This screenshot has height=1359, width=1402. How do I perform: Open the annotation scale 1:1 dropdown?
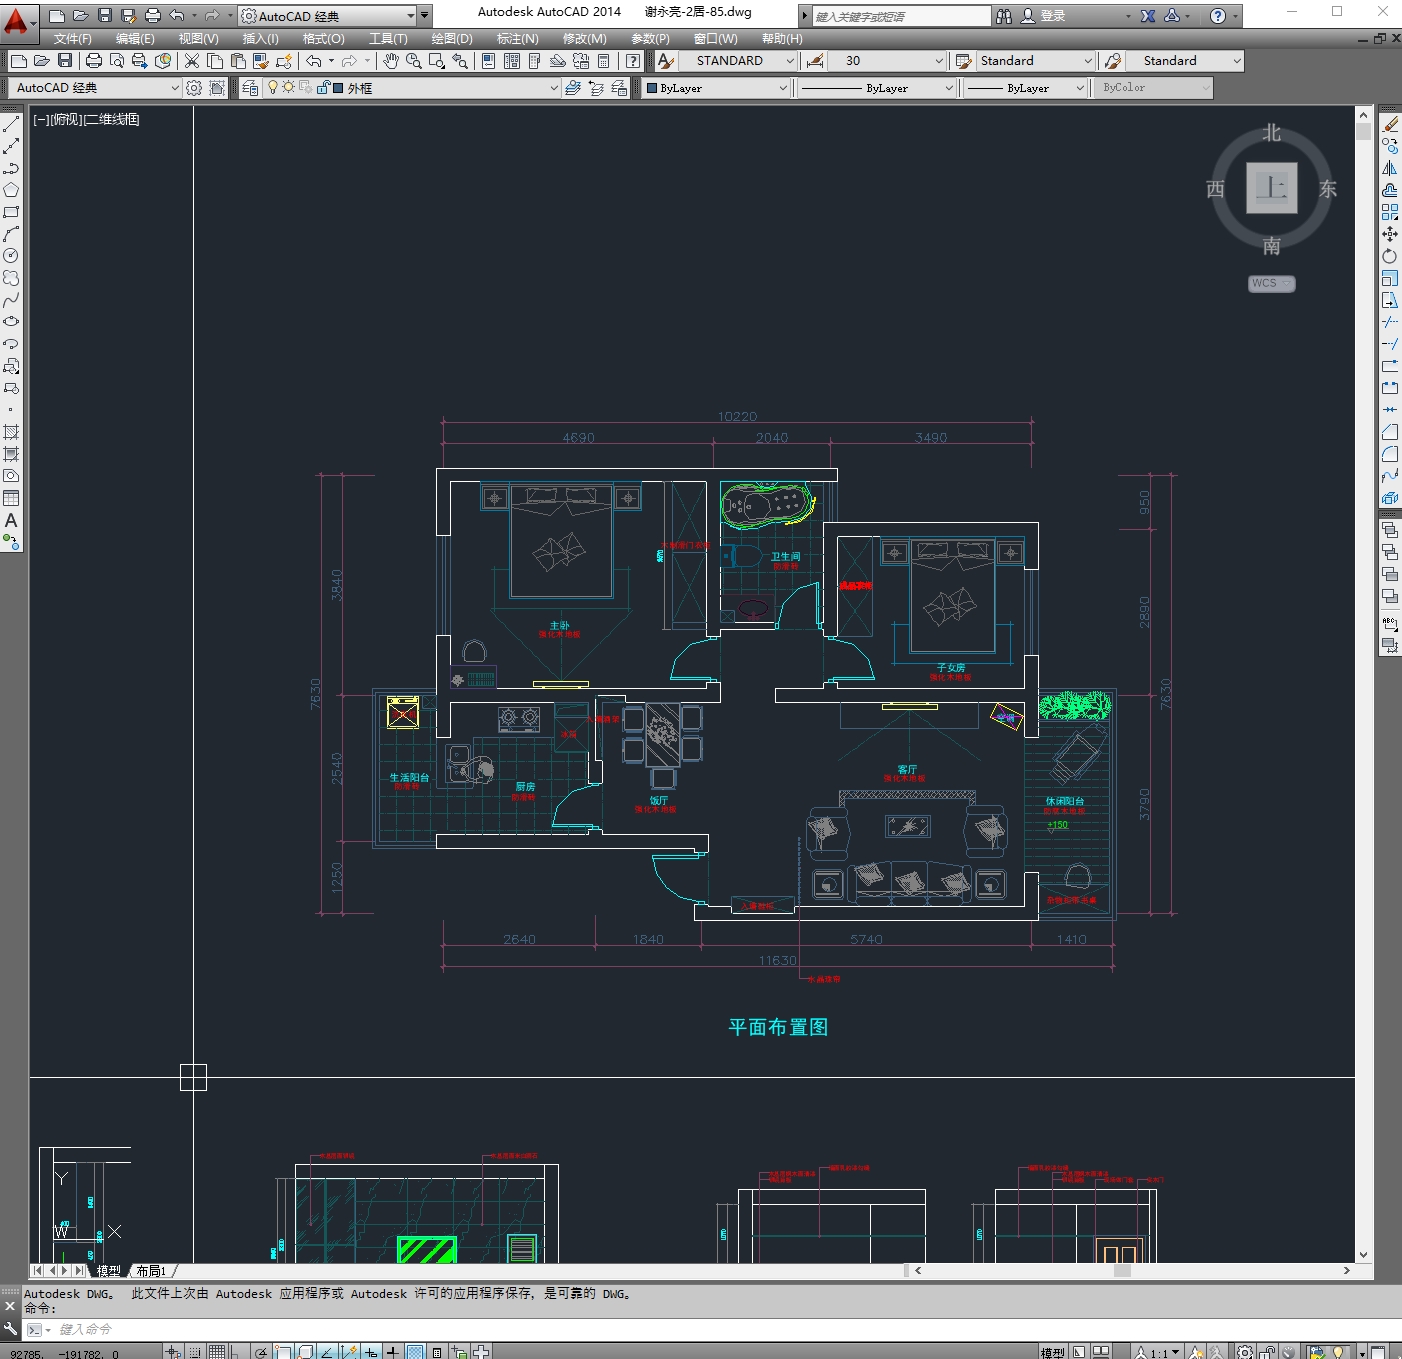click(1159, 1352)
